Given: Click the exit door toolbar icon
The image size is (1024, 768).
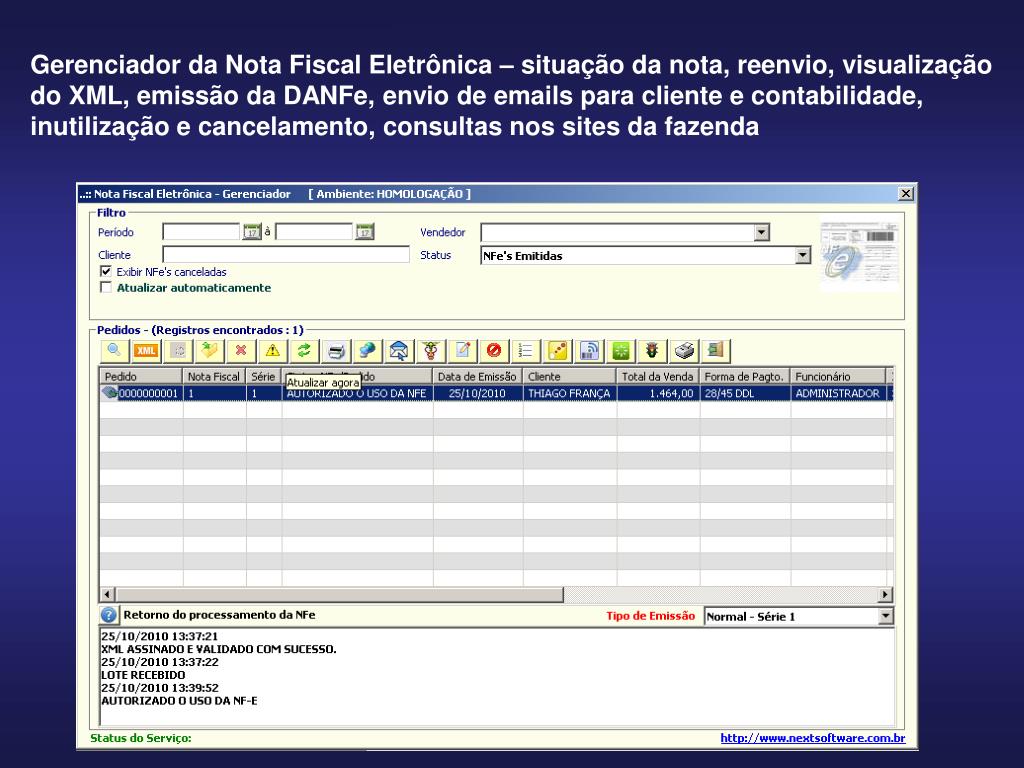Looking at the screenshot, I should tap(716, 351).
